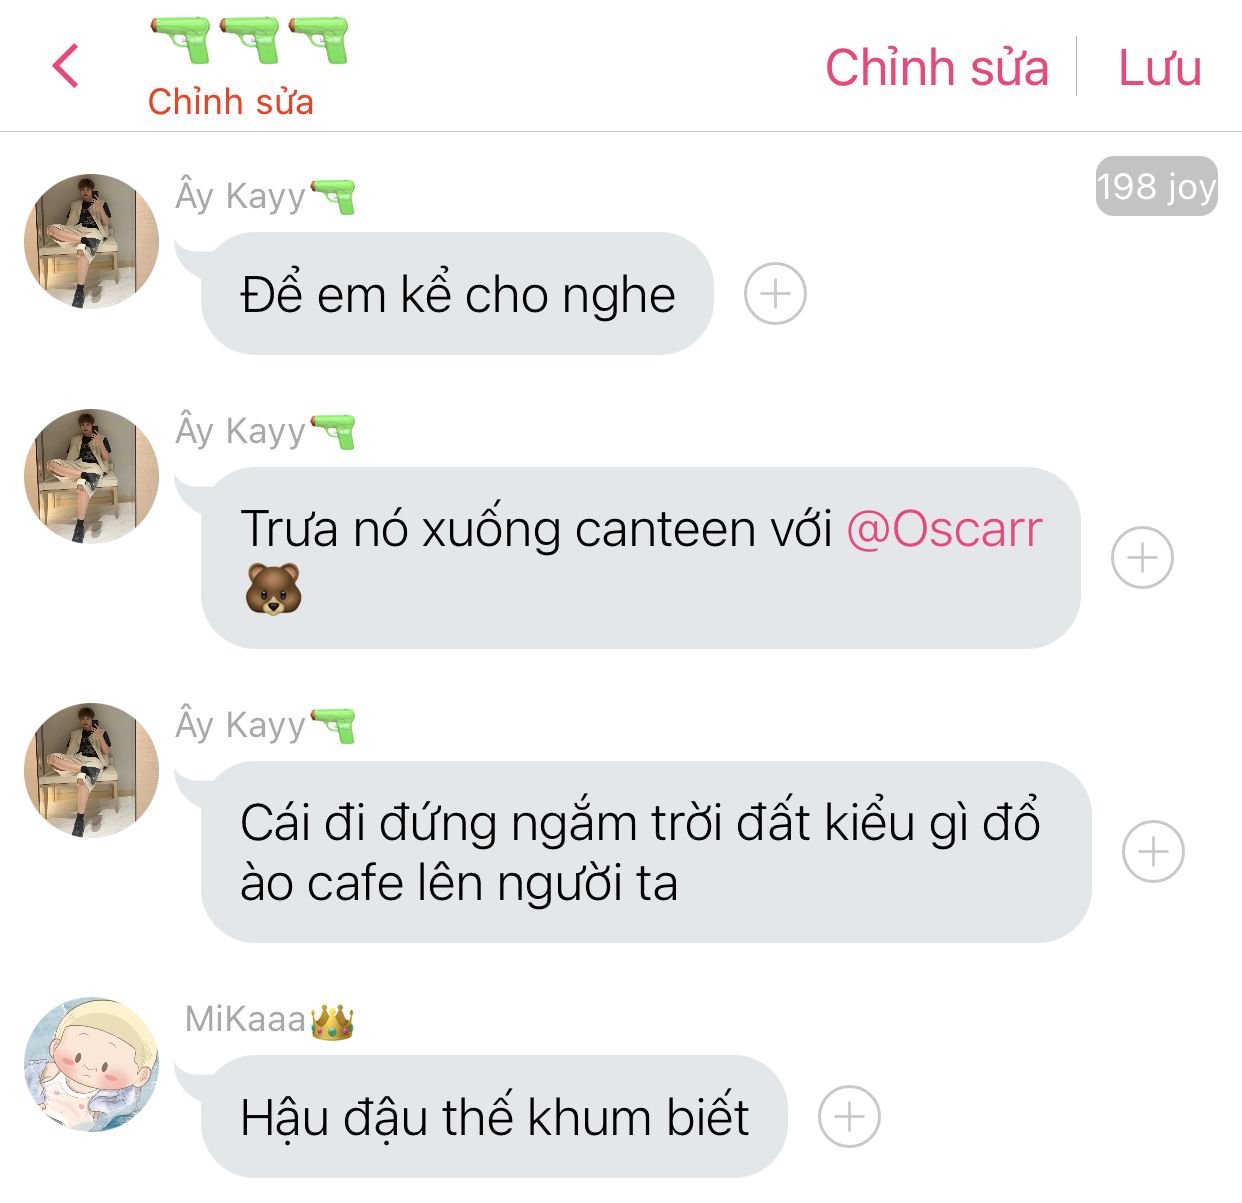1242x1203 pixels.
Task: Tap the pink back arrow
Action: [65, 66]
